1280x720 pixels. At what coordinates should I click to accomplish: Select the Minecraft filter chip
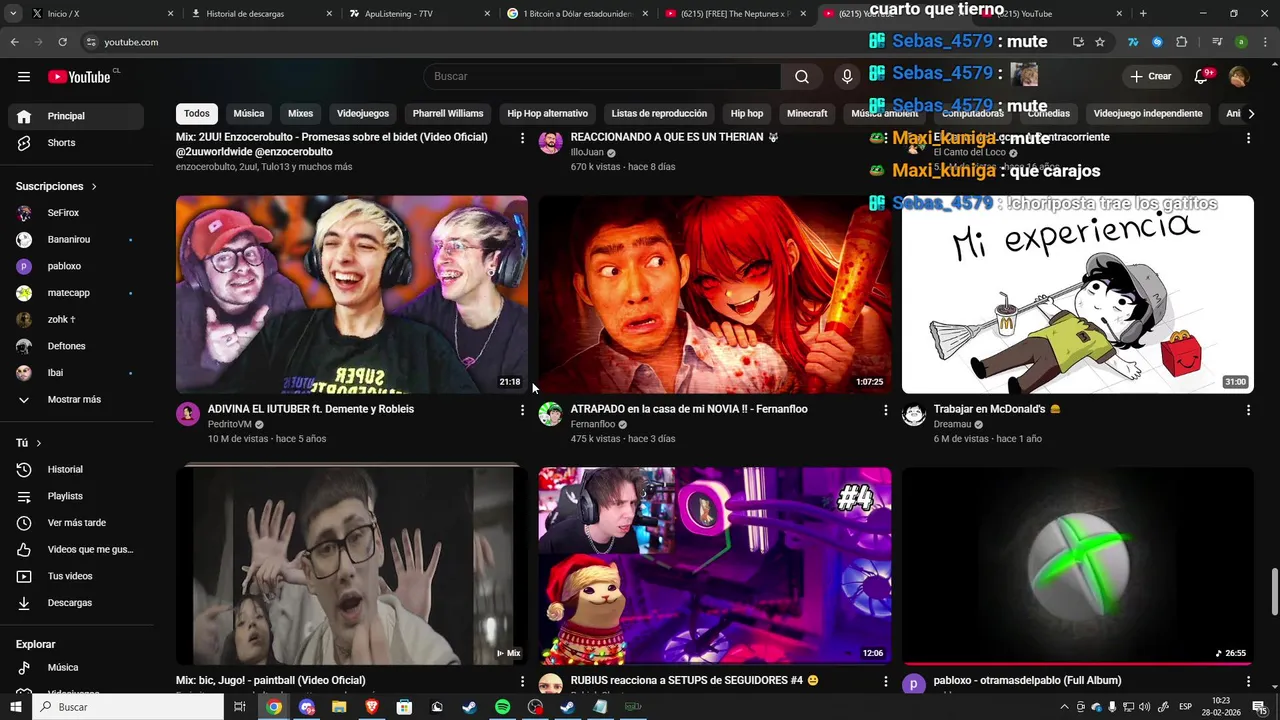click(807, 114)
